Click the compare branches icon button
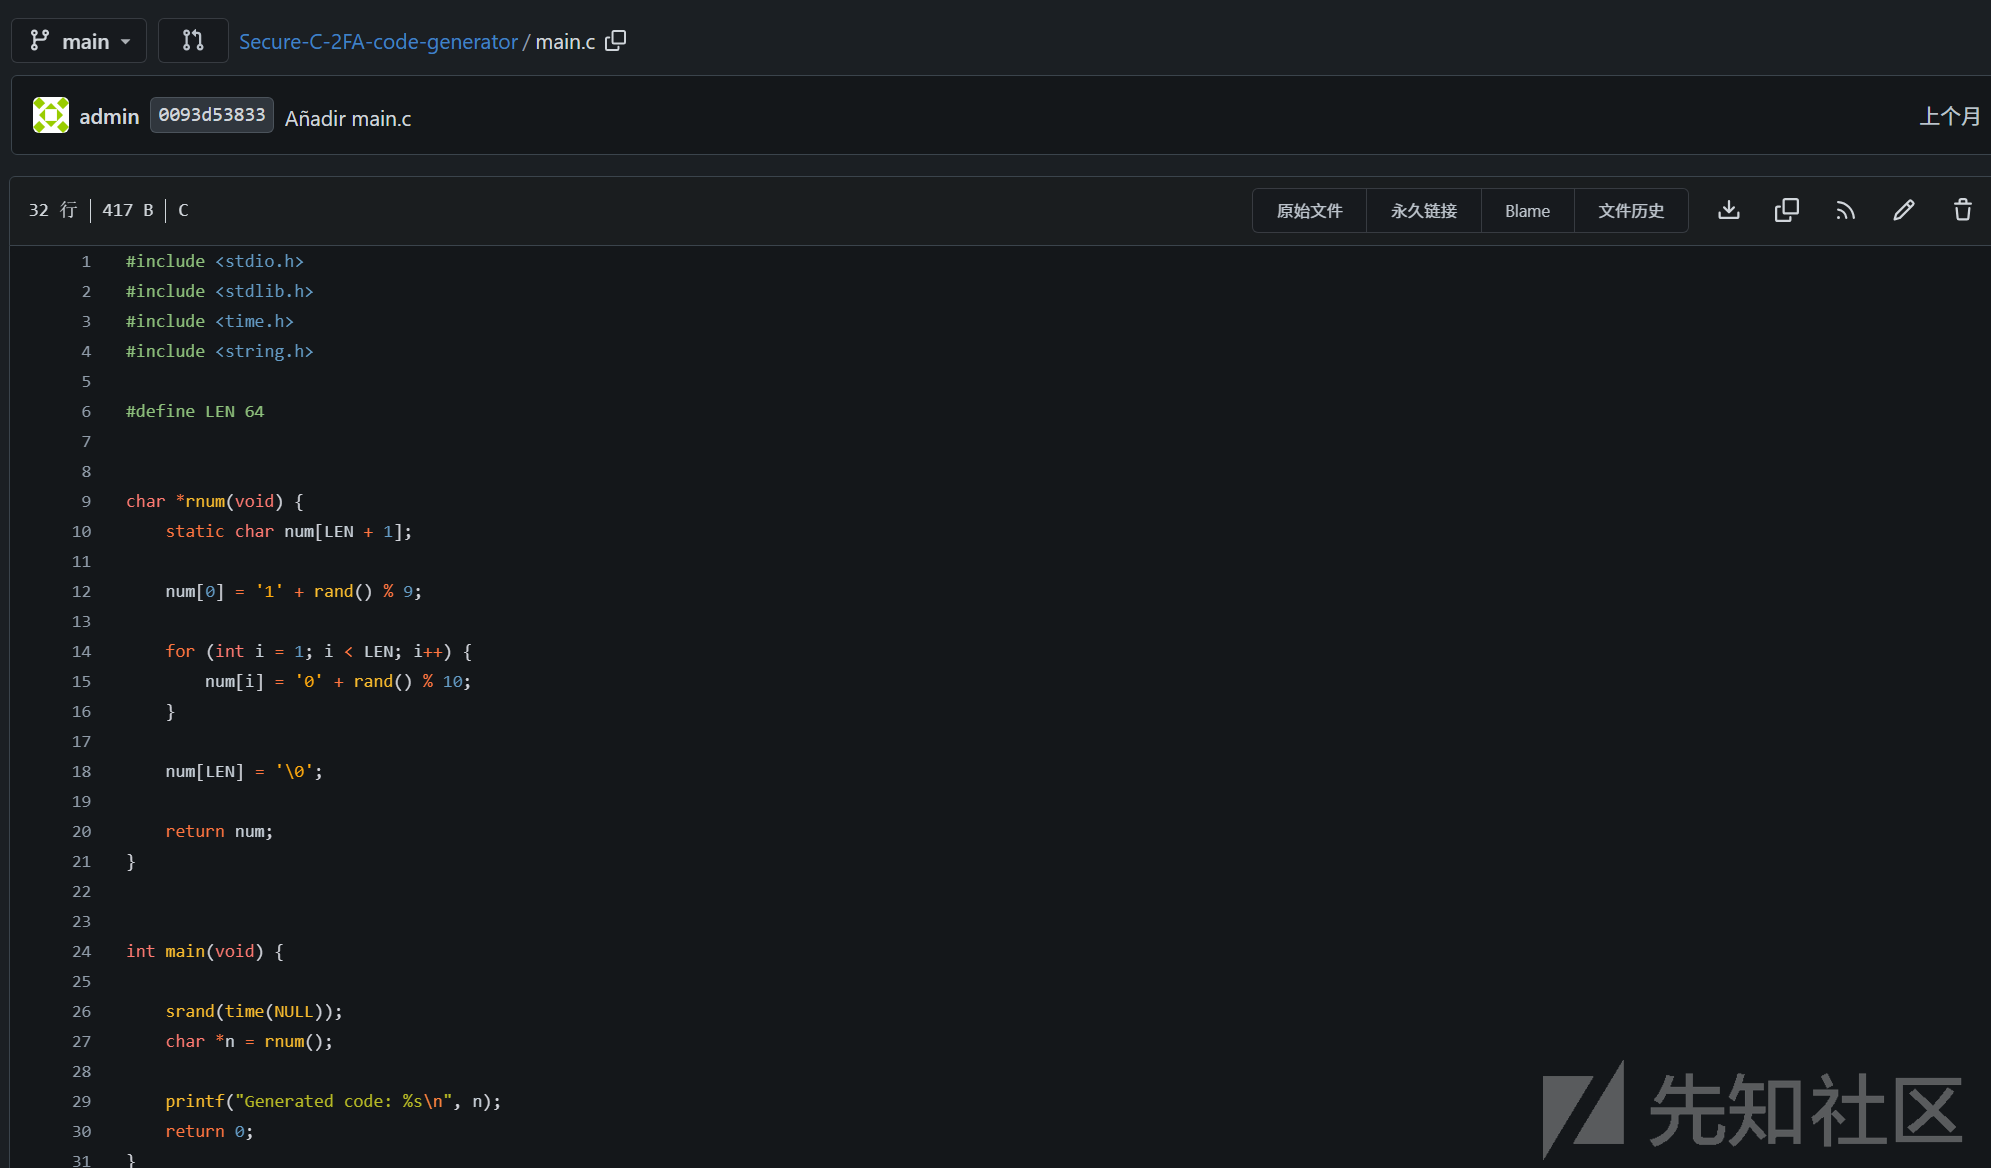The width and height of the screenshot is (1991, 1168). click(193, 41)
